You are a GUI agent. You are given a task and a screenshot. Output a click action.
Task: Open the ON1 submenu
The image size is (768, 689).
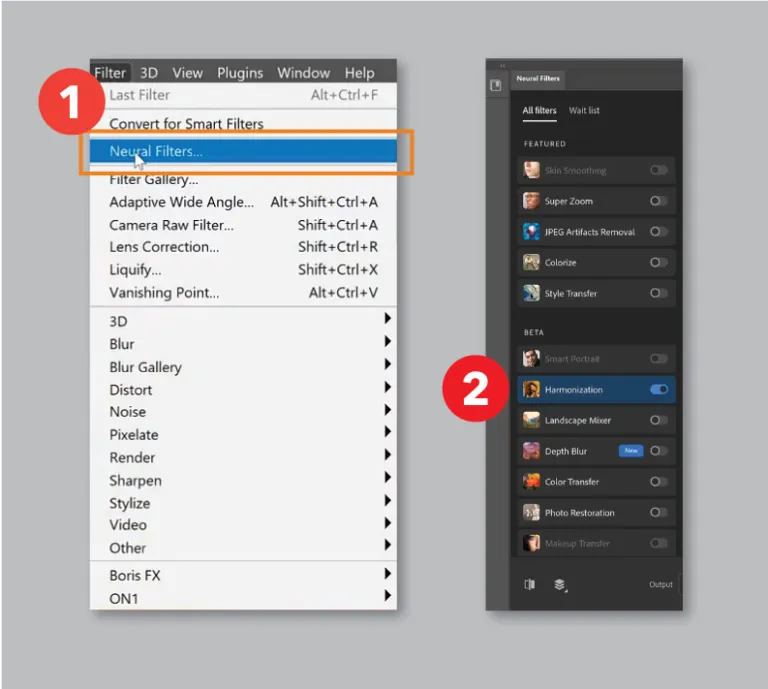[243, 598]
